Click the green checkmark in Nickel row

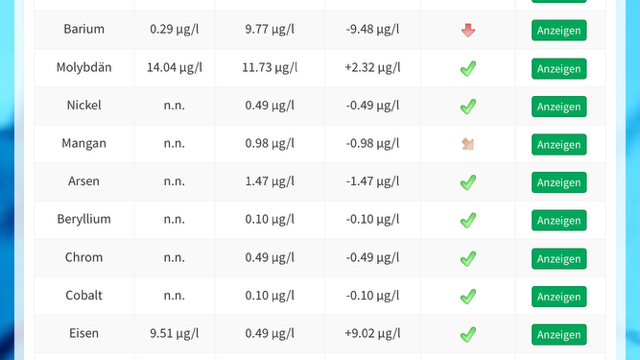(x=468, y=107)
